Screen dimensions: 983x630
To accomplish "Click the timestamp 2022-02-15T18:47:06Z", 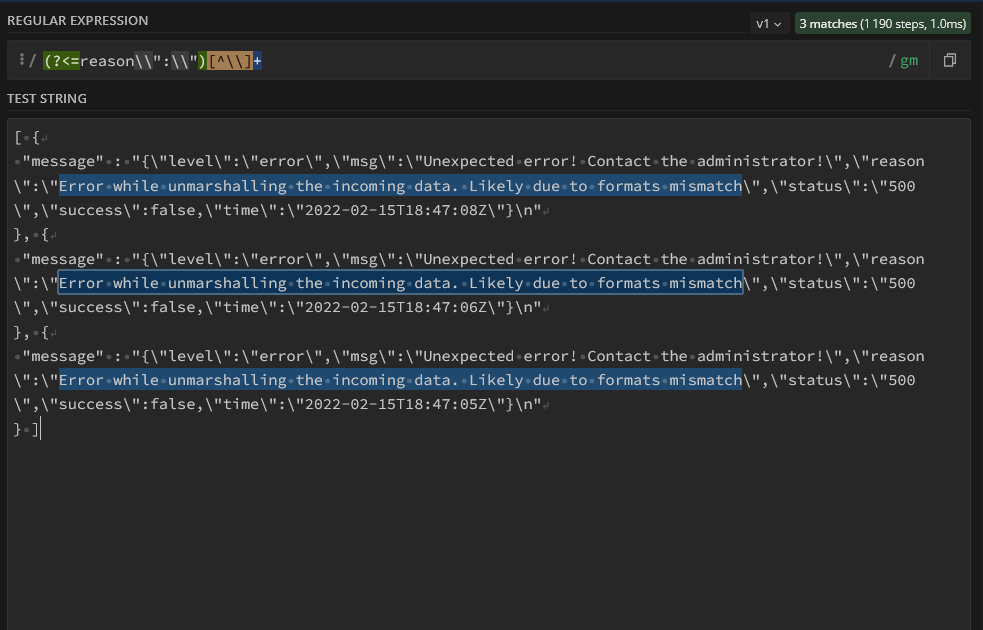I will pyautogui.click(x=396, y=307).
